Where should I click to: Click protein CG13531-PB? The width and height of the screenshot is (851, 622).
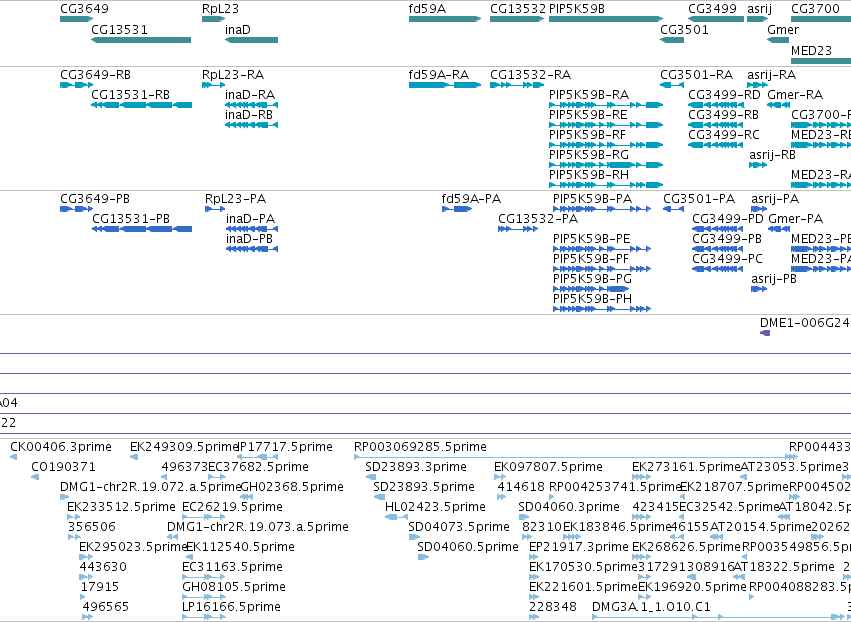click(131, 219)
